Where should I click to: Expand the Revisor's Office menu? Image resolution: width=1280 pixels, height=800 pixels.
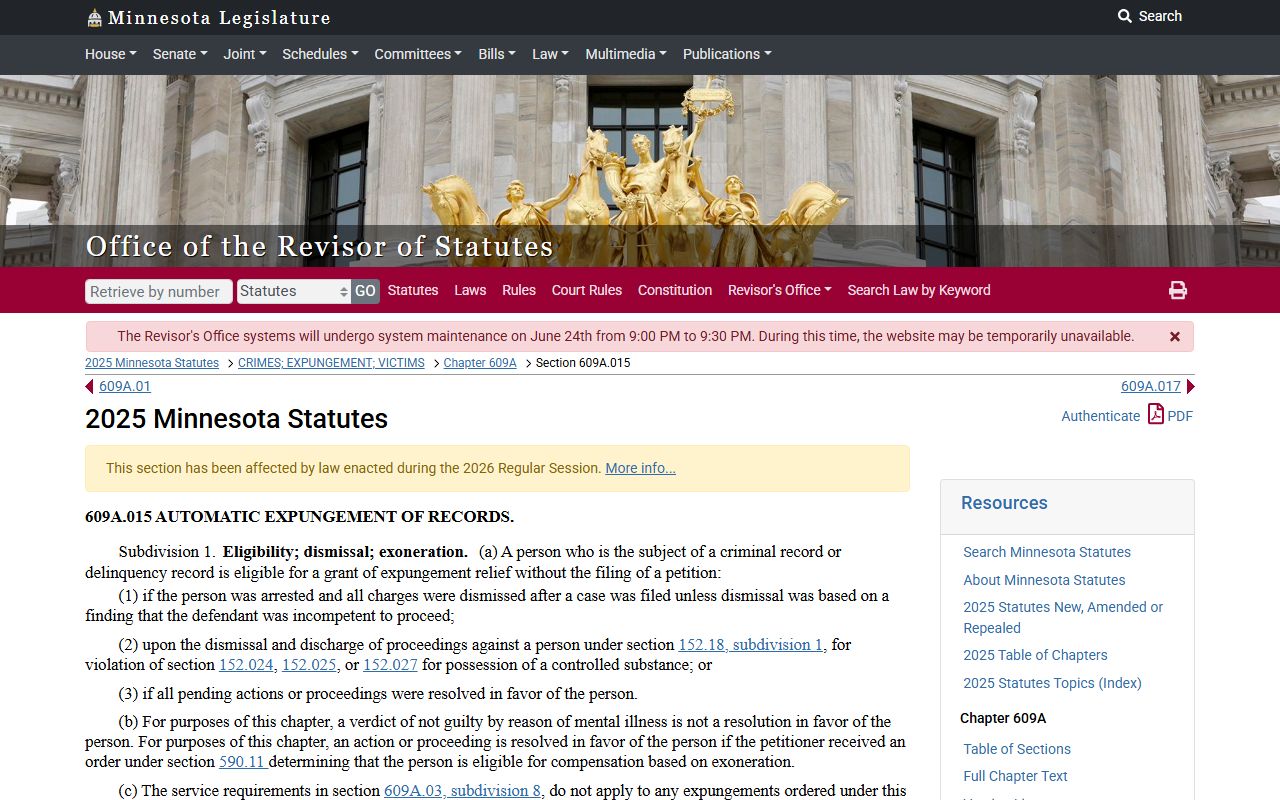coord(780,290)
